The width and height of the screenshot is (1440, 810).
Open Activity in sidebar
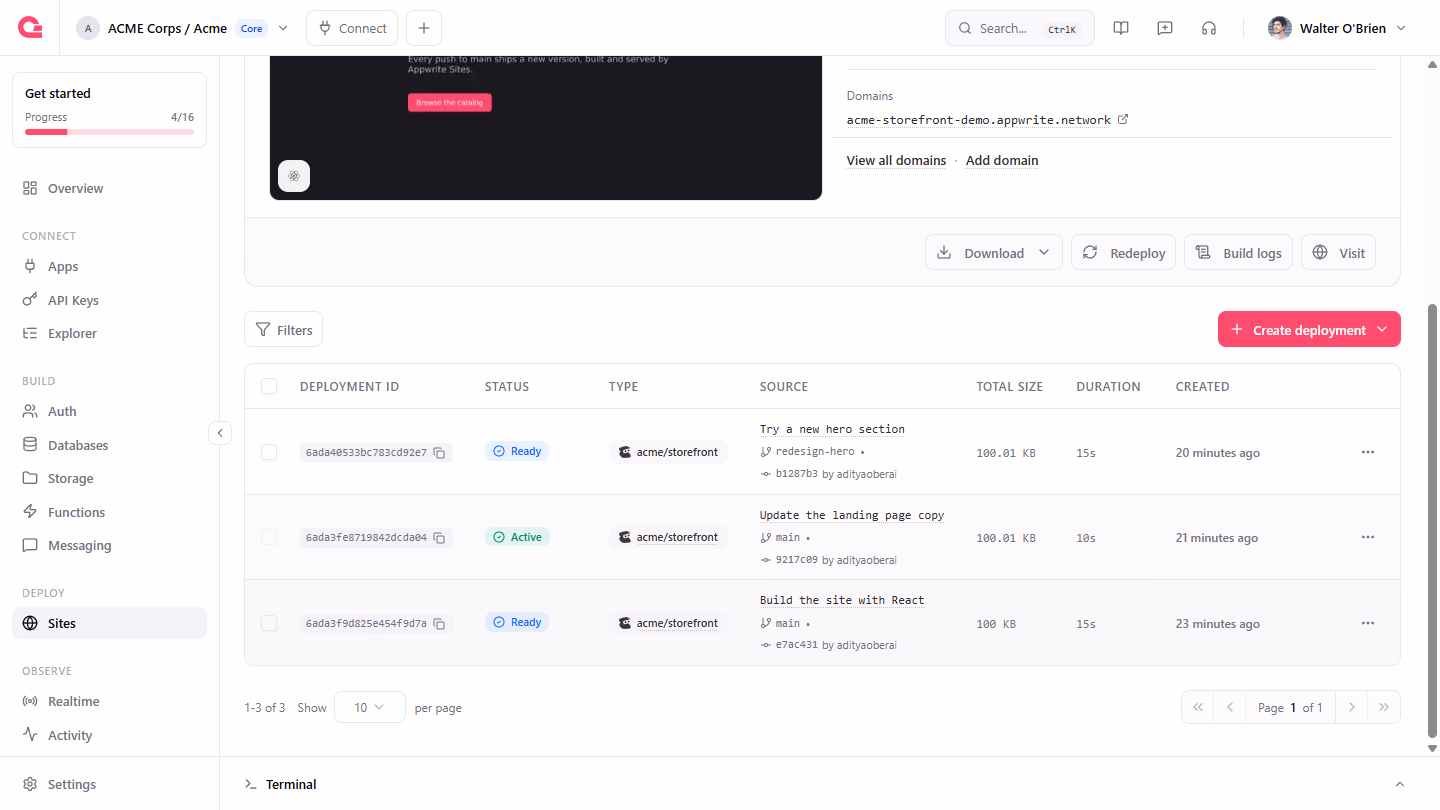pyautogui.click(x=110, y=735)
